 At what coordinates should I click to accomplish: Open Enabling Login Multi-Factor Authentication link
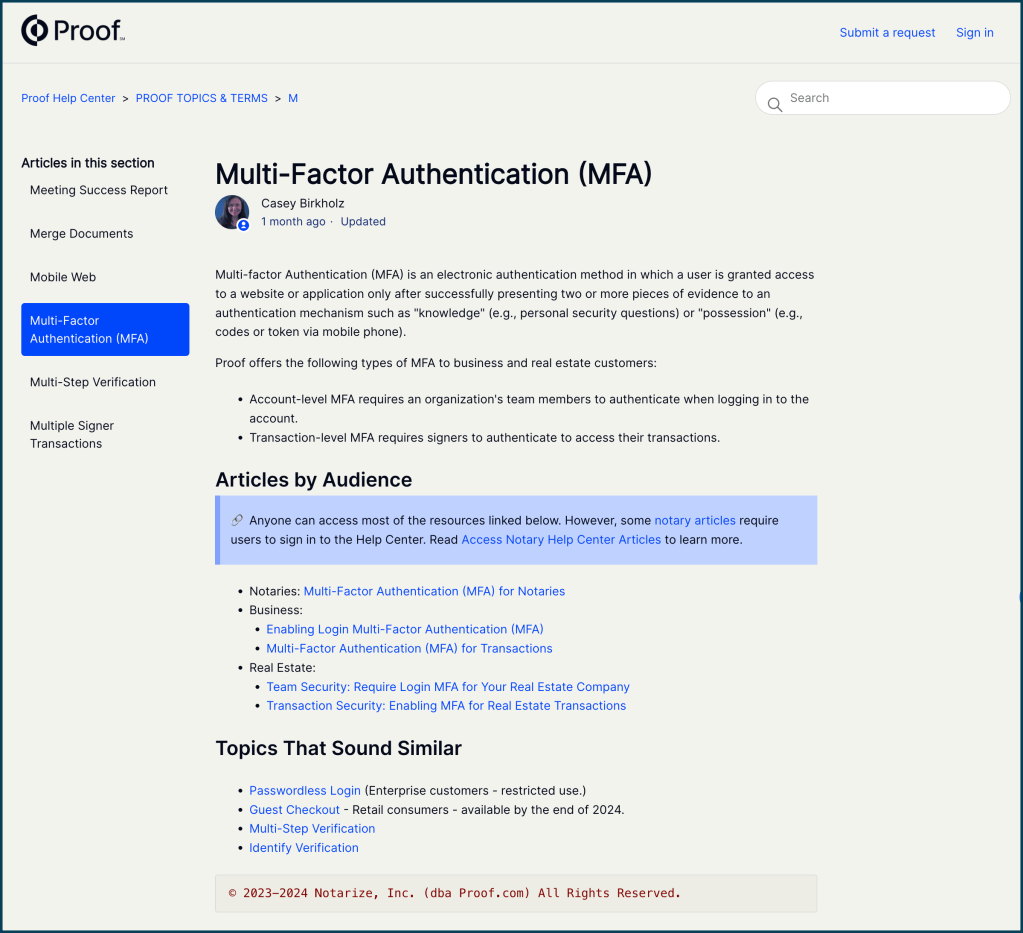404,629
